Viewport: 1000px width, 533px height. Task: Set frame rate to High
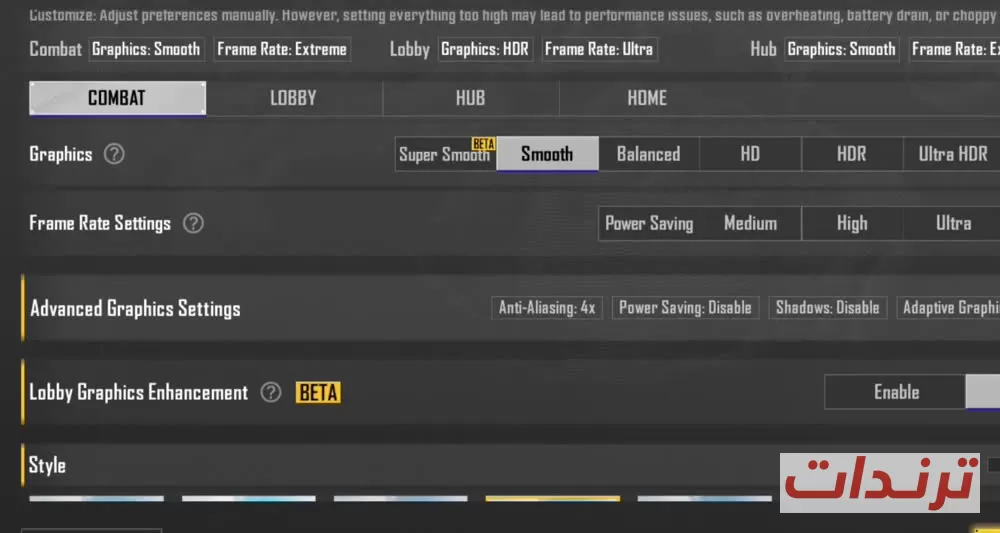tap(852, 223)
